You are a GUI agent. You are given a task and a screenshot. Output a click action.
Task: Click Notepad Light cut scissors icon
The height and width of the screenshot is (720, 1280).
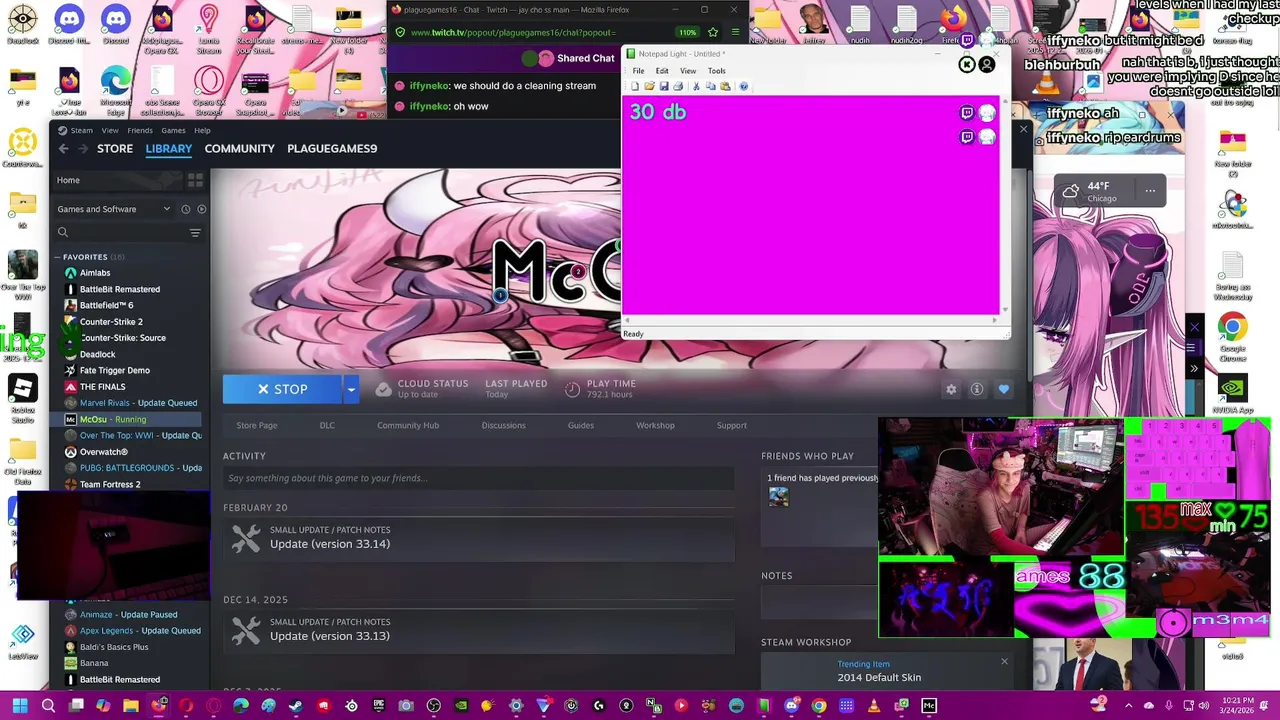696,87
